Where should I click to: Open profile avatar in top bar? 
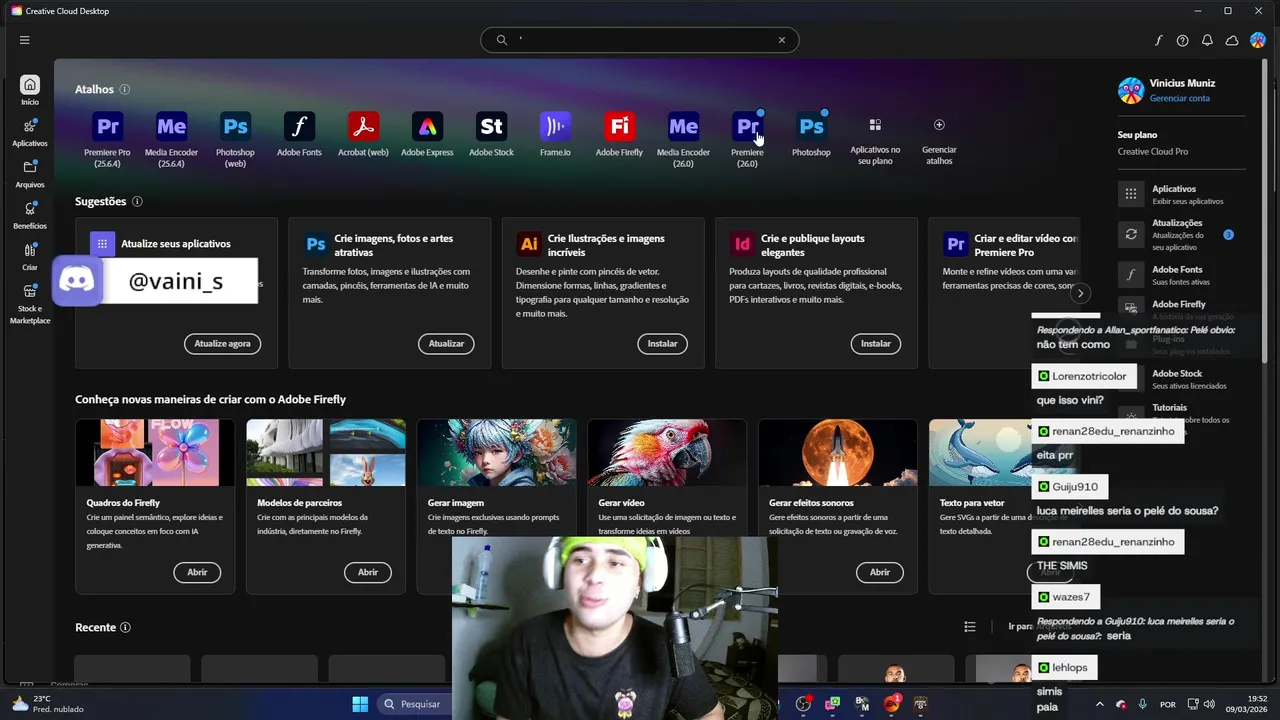(1258, 40)
